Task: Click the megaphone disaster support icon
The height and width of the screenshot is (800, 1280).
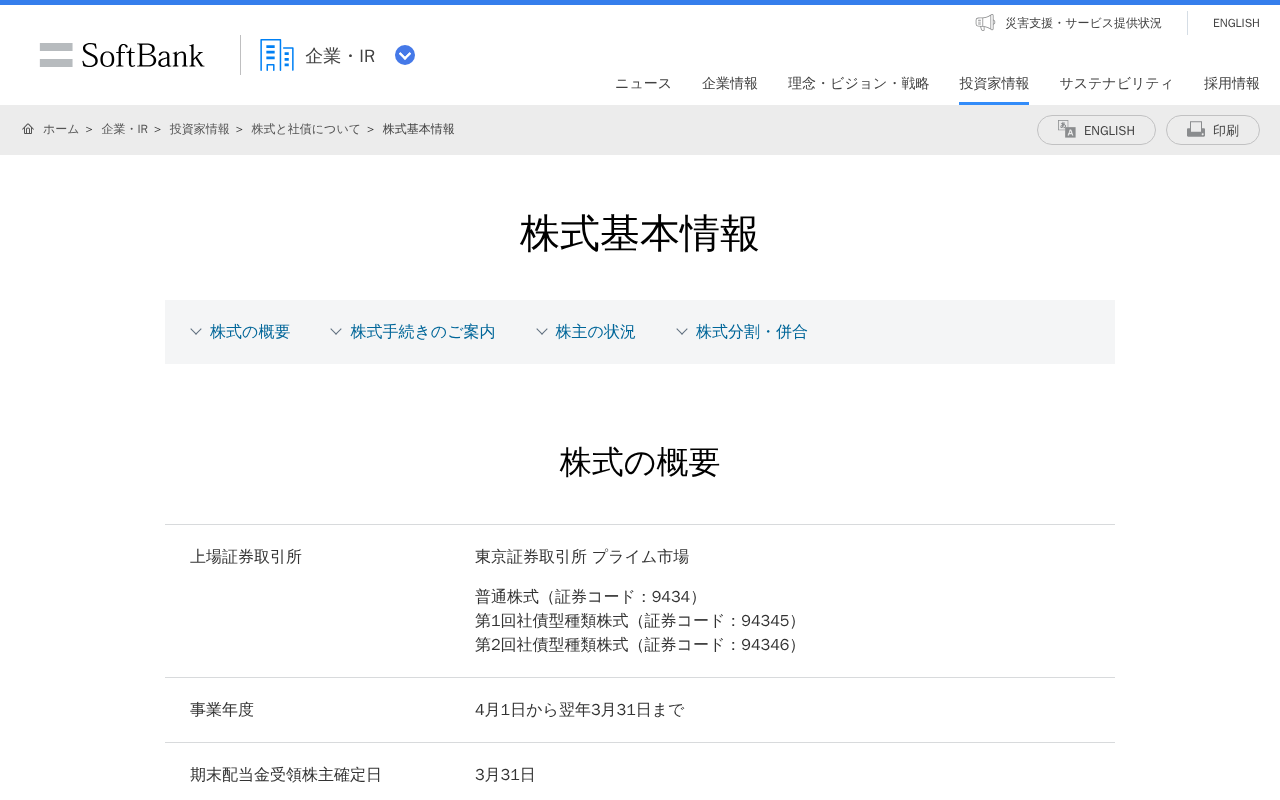Action: [x=985, y=22]
